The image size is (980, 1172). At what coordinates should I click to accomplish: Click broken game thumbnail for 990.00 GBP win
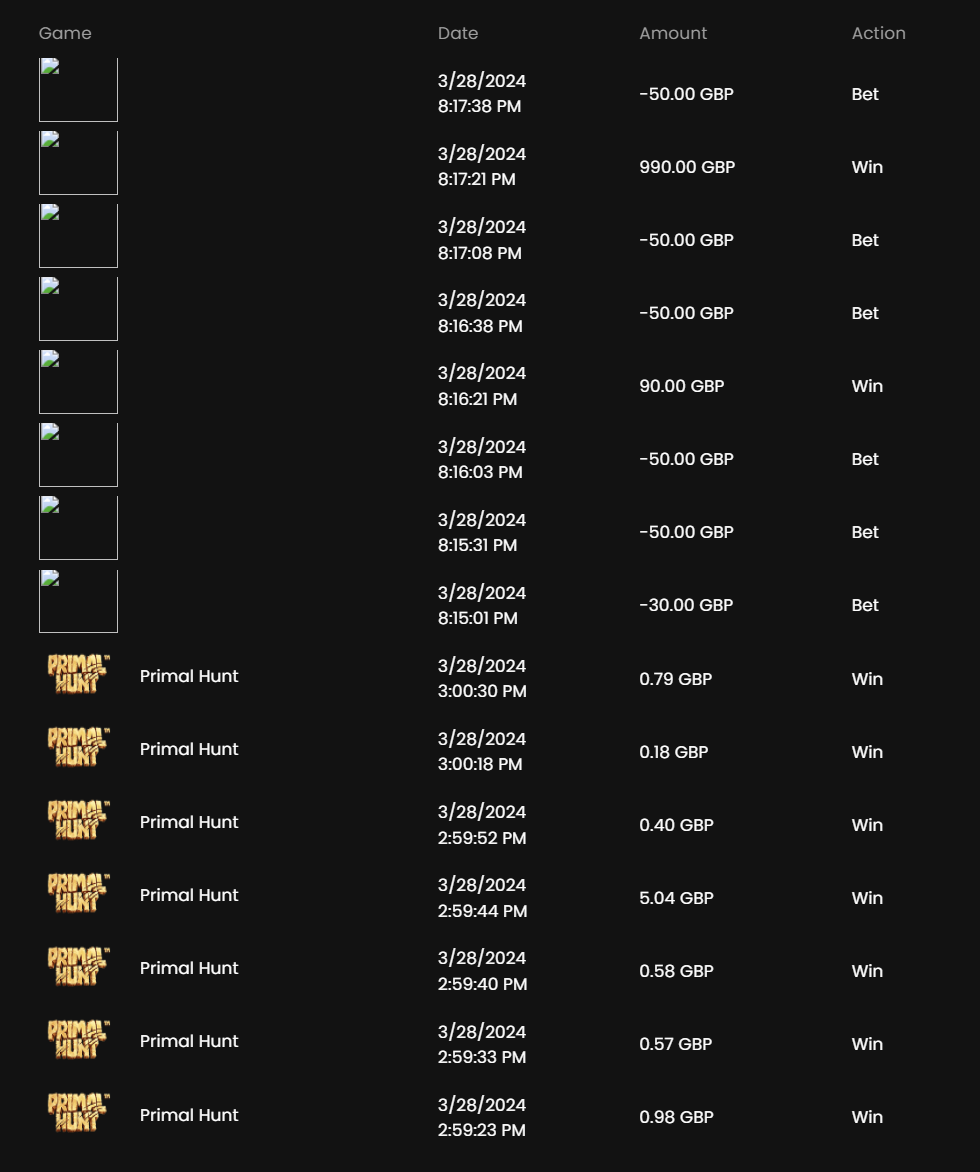click(78, 163)
